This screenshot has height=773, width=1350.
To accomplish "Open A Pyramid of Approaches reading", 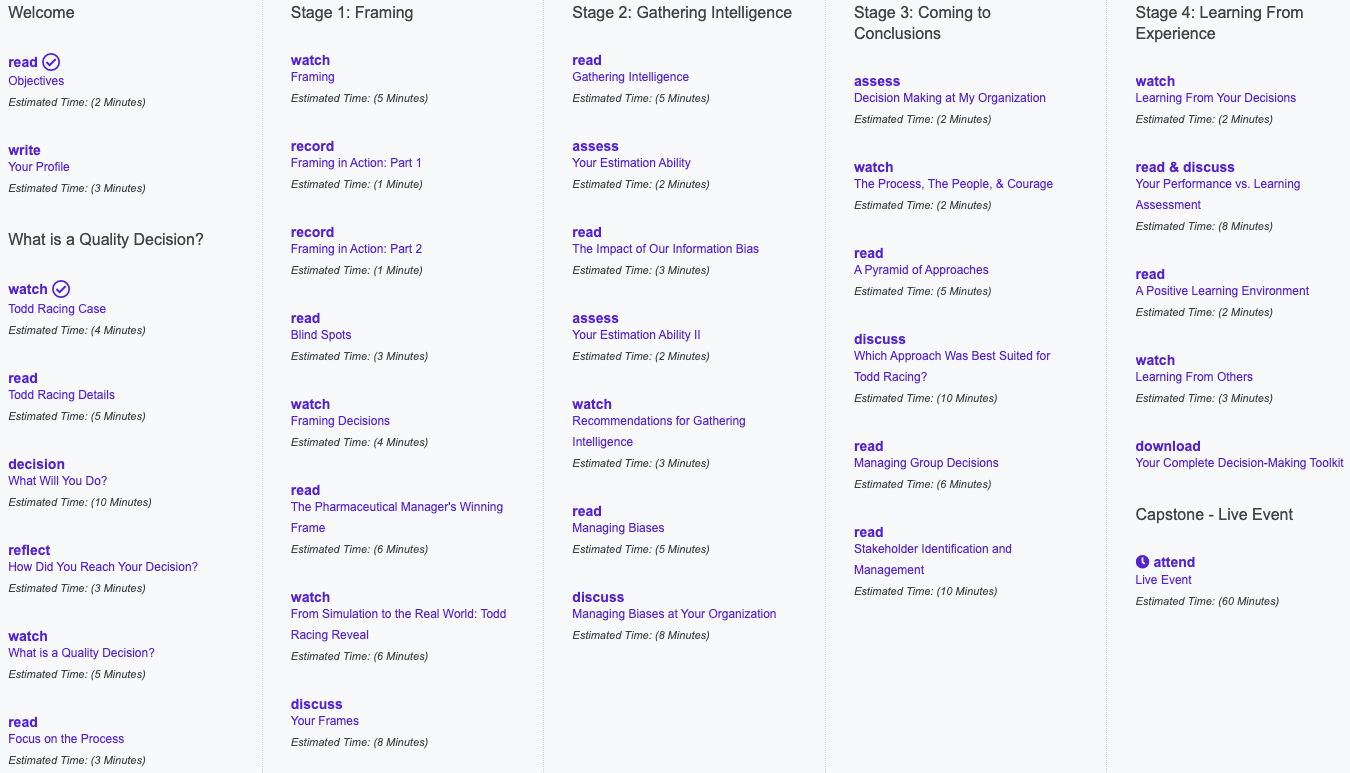I will (921, 270).
